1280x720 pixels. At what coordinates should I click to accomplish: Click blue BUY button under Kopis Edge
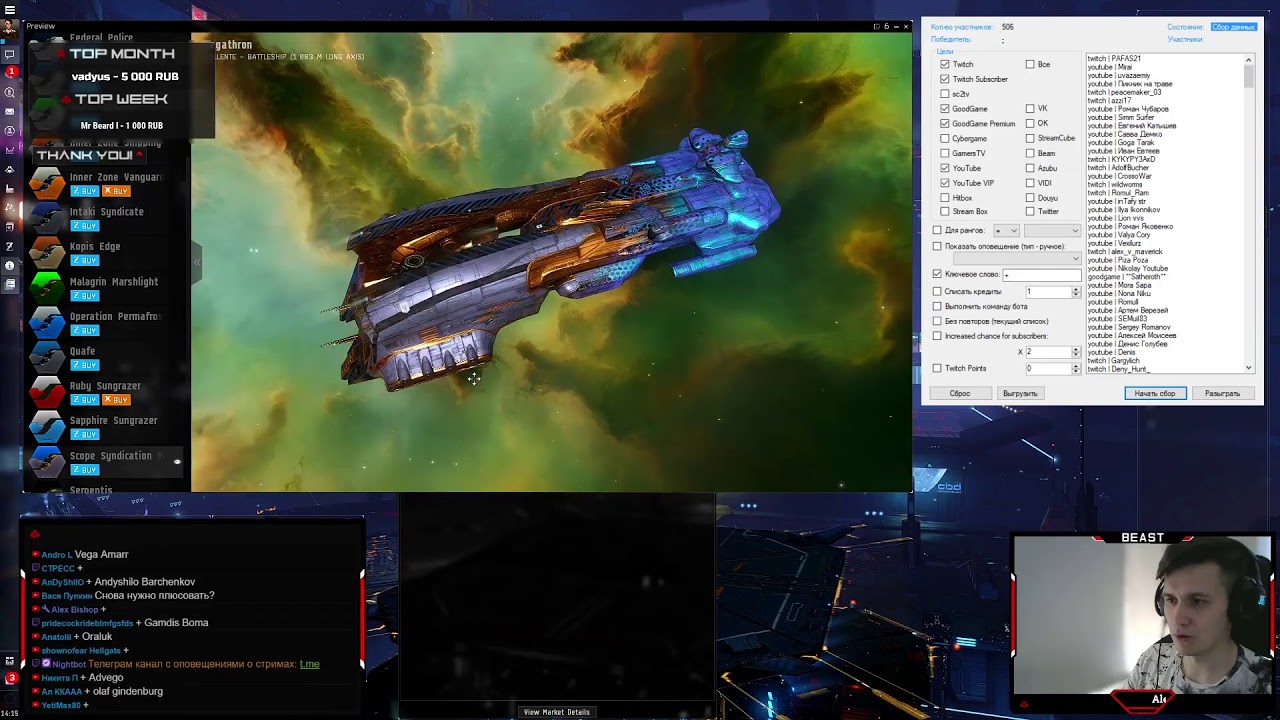pos(84,260)
